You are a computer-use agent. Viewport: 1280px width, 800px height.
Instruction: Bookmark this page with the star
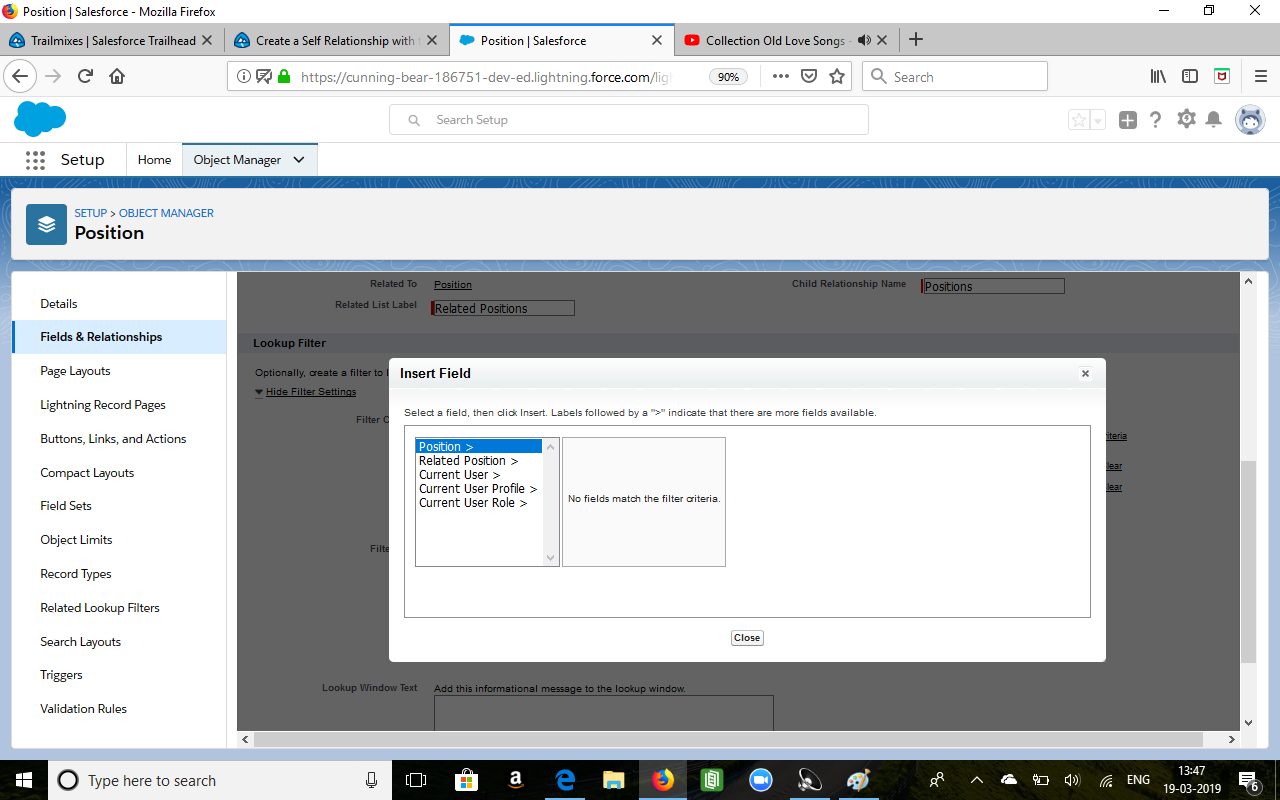837,76
